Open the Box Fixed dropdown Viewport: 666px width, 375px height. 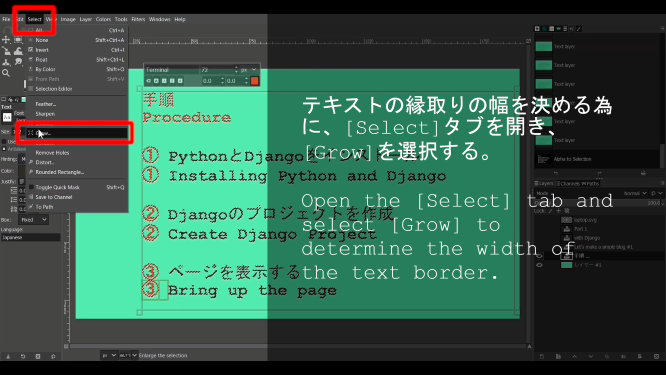click(33, 220)
